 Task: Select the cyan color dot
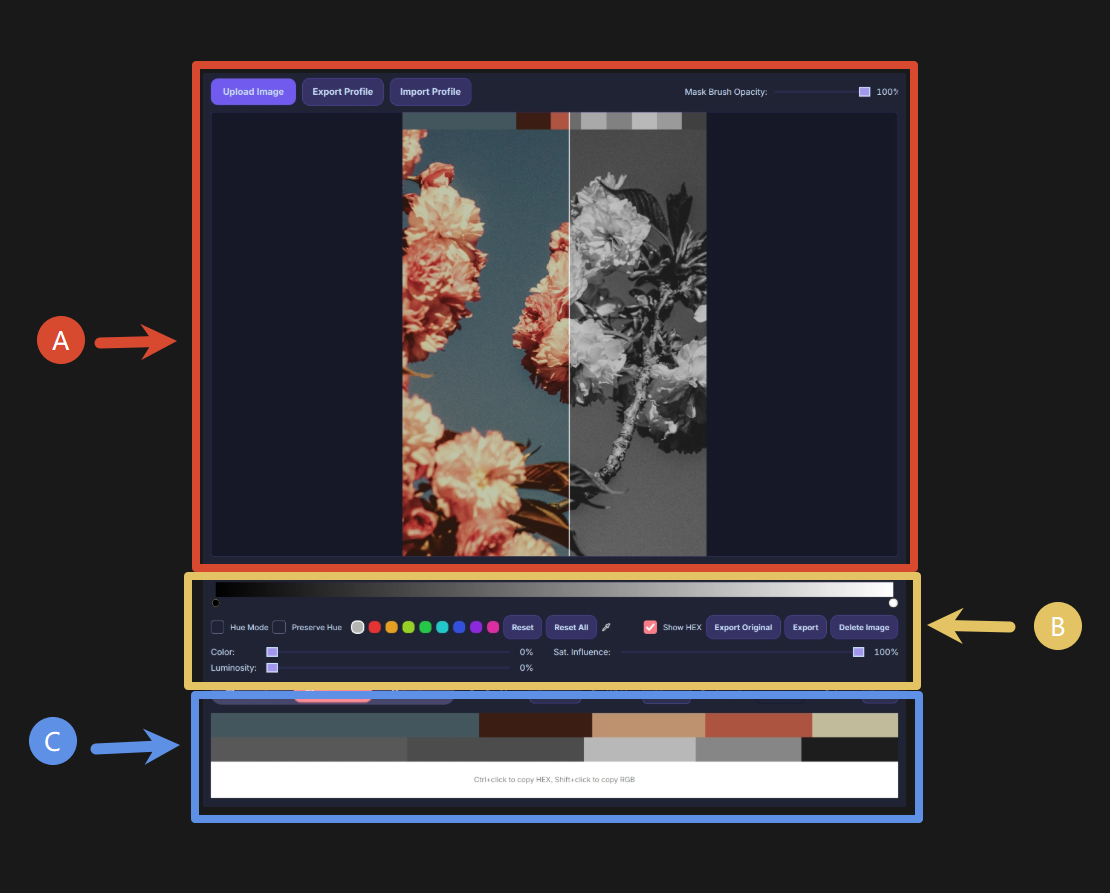point(442,627)
